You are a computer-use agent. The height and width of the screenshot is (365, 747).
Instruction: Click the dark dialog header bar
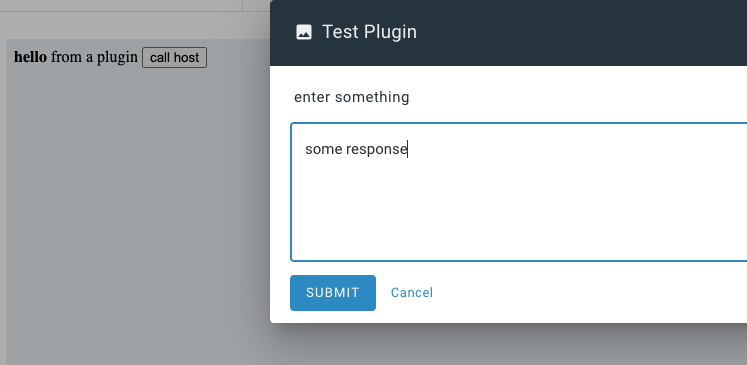[508, 33]
